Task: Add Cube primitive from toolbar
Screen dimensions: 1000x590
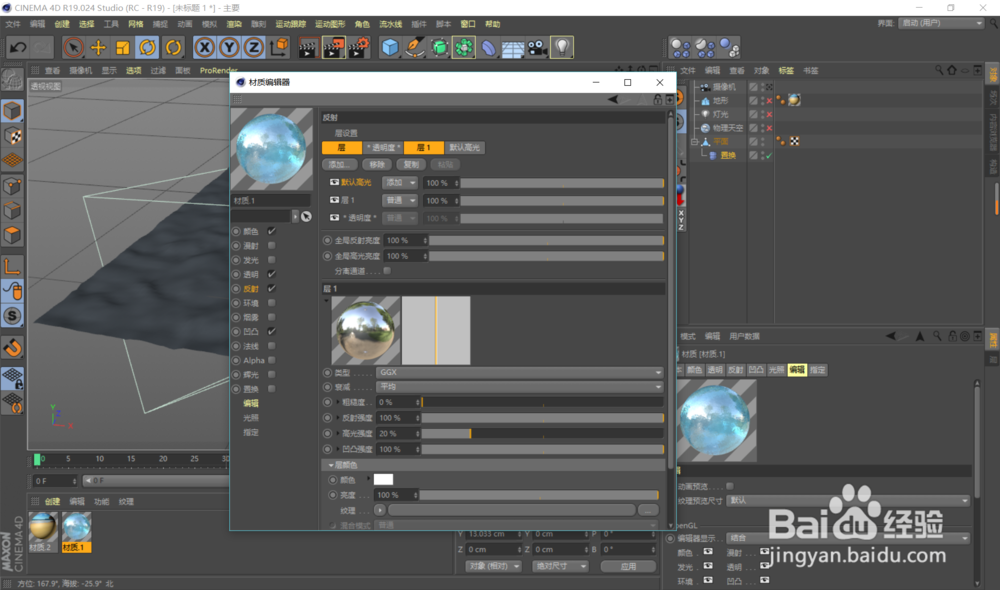Action: click(390, 48)
